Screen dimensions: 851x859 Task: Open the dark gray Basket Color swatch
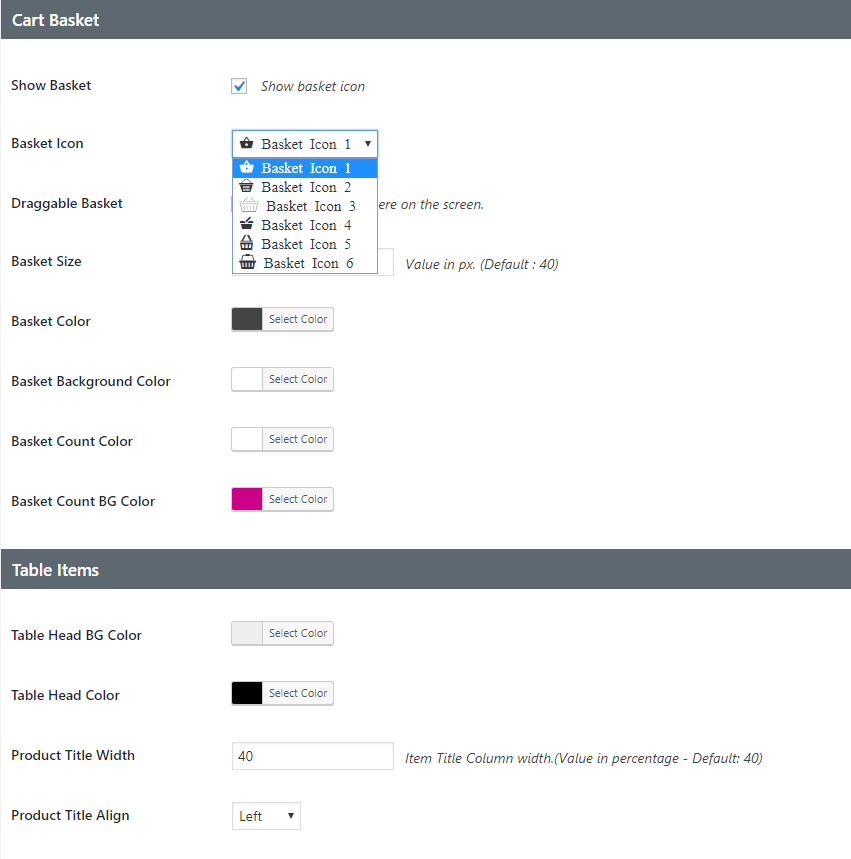click(x=247, y=319)
